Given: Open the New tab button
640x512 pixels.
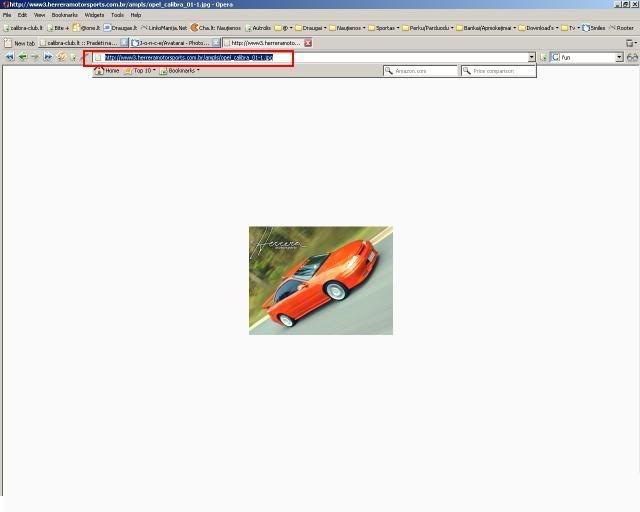Looking at the screenshot, I should click(x=20, y=43).
